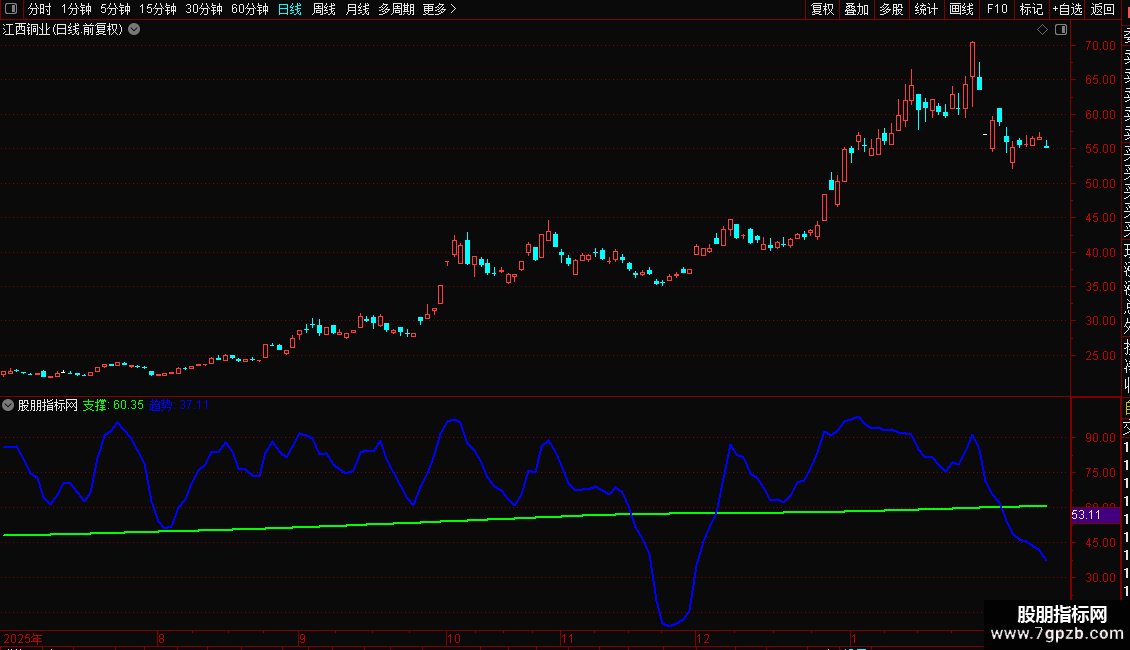Image resolution: width=1130 pixels, height=650 pixels.
Task: Click the 统计 statistics button
Action: click(926, 9)
